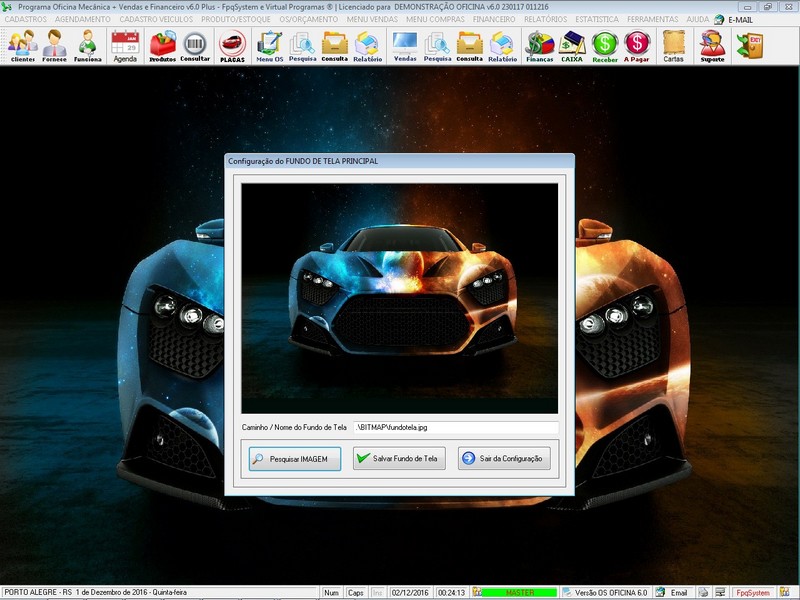Image resolution: width=800 pixels, height=600 pixels.
Task: Open the Produtos toolbox icon
Action: [162, 46]
